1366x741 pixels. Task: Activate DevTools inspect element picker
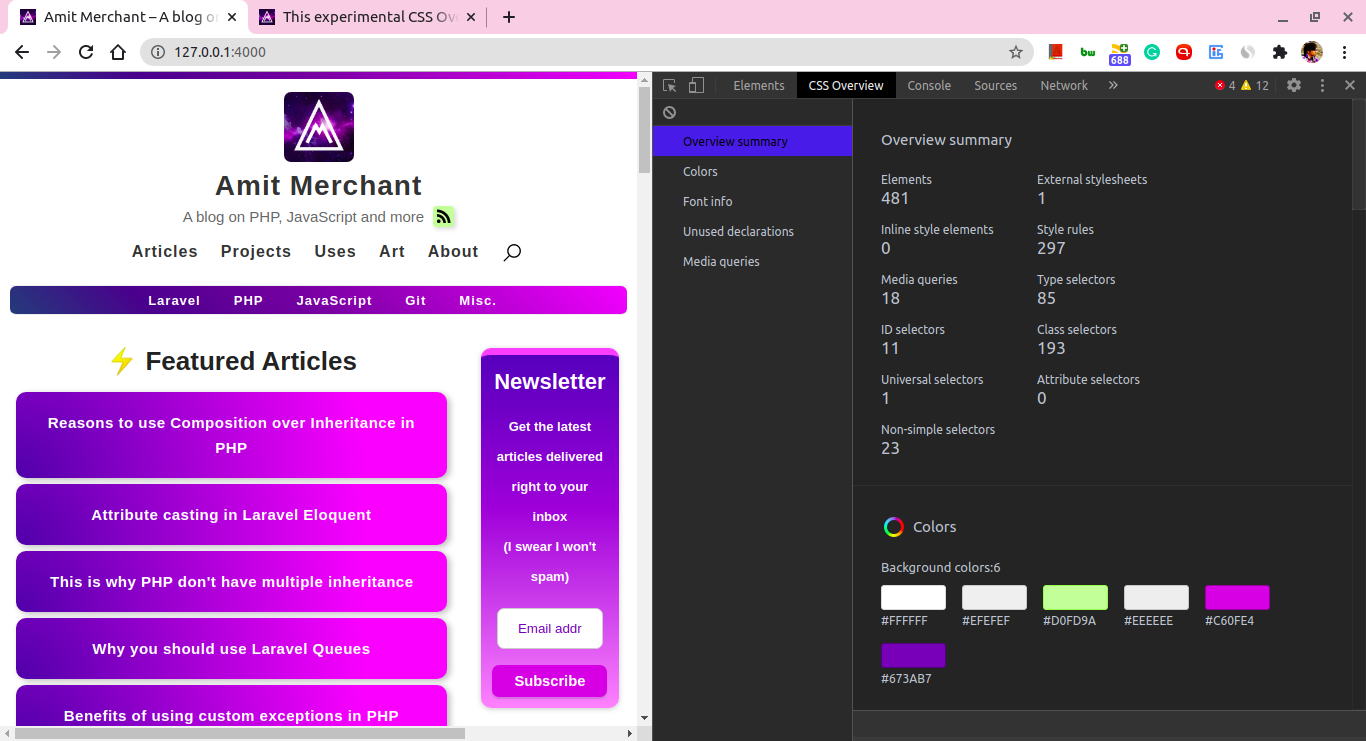click(670, 86)
